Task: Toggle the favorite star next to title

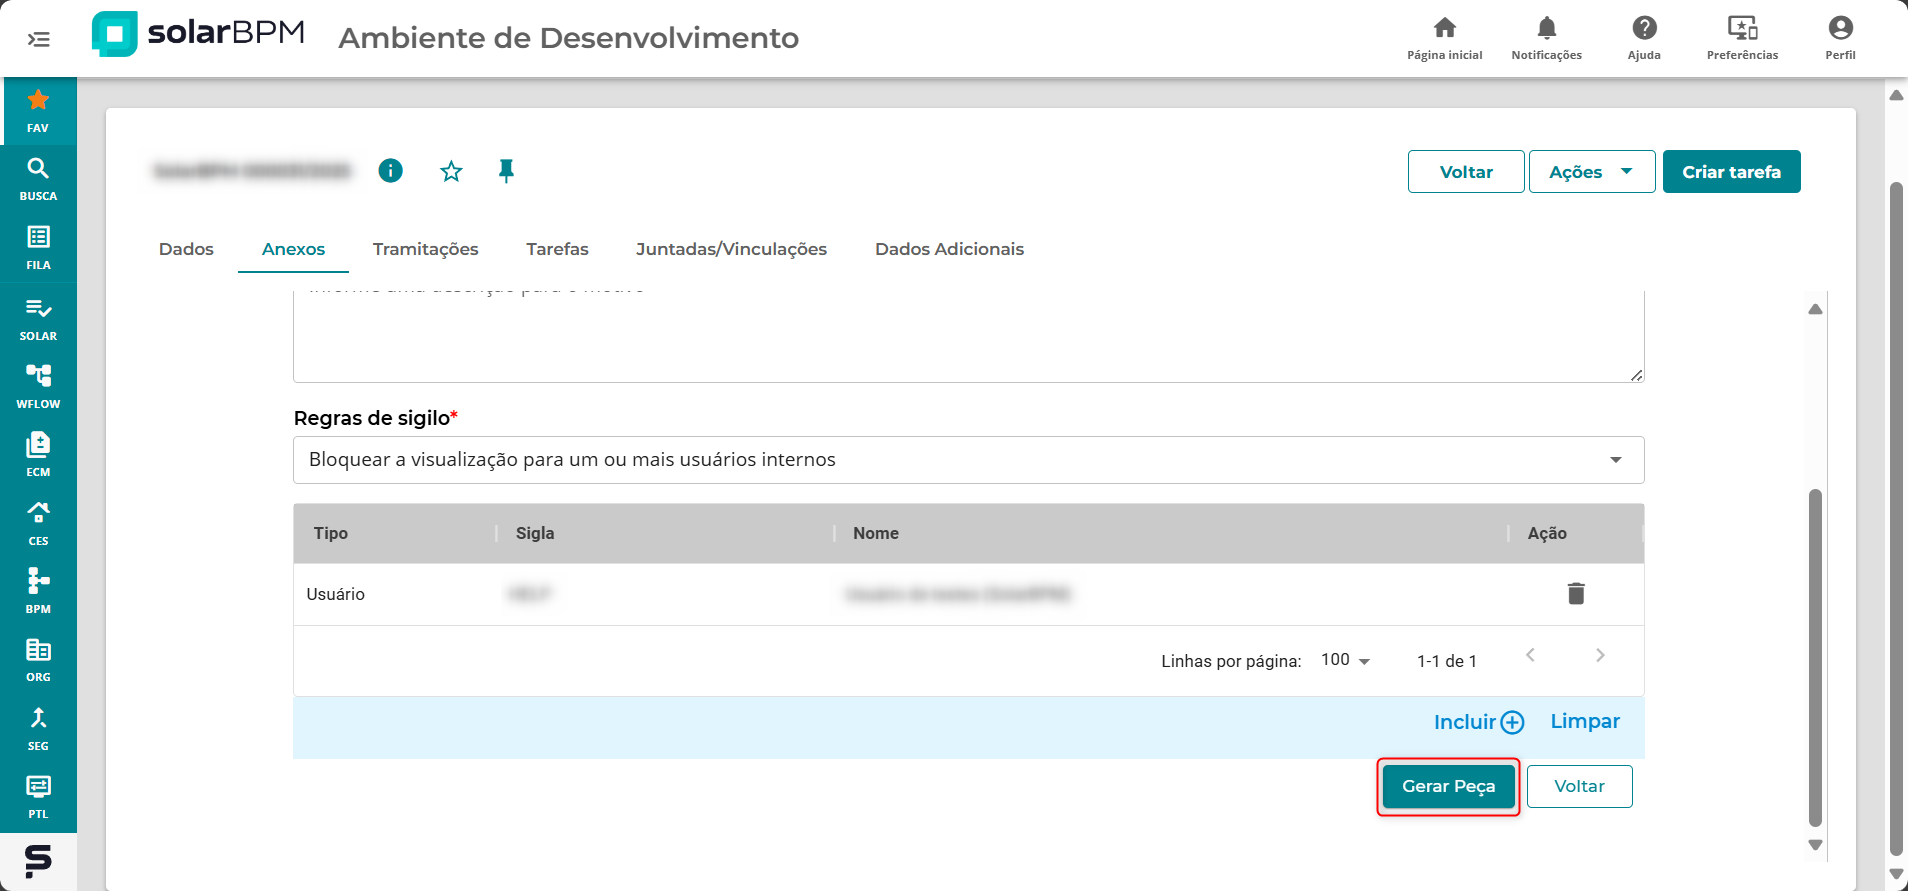Action: (x=451, y=171)
